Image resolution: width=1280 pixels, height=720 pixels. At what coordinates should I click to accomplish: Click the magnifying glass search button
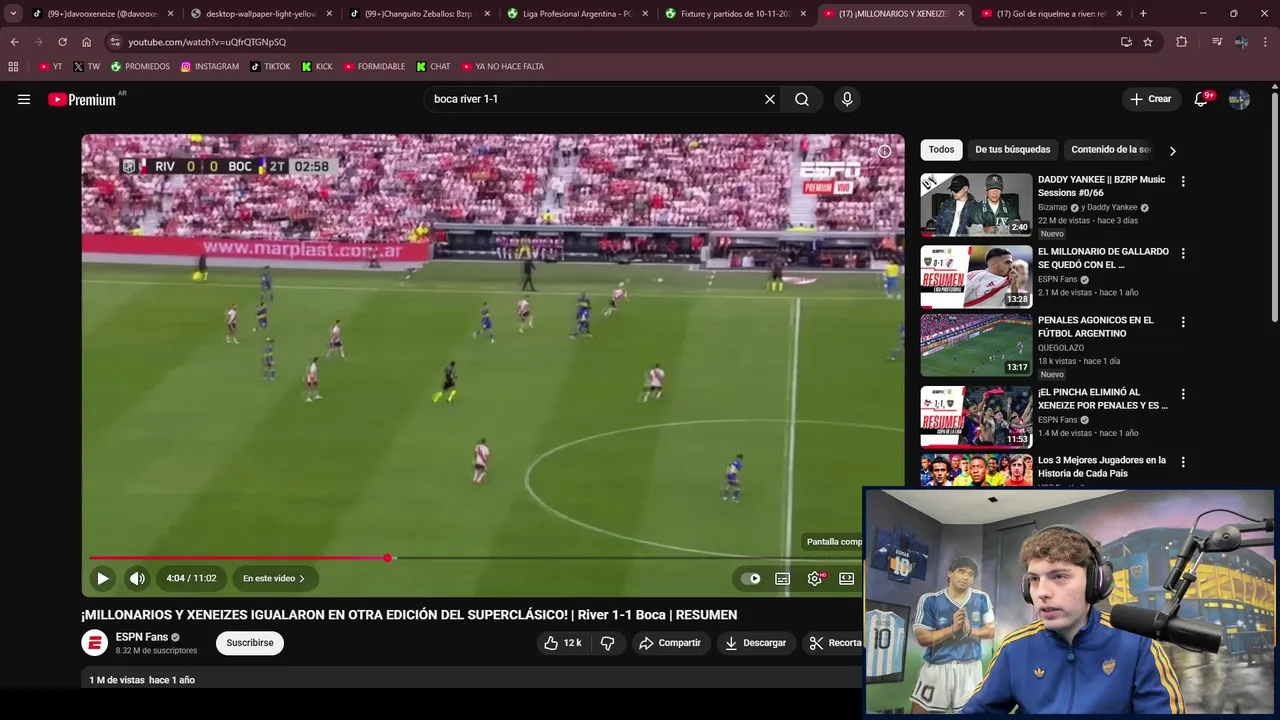(x=802, y=99)
